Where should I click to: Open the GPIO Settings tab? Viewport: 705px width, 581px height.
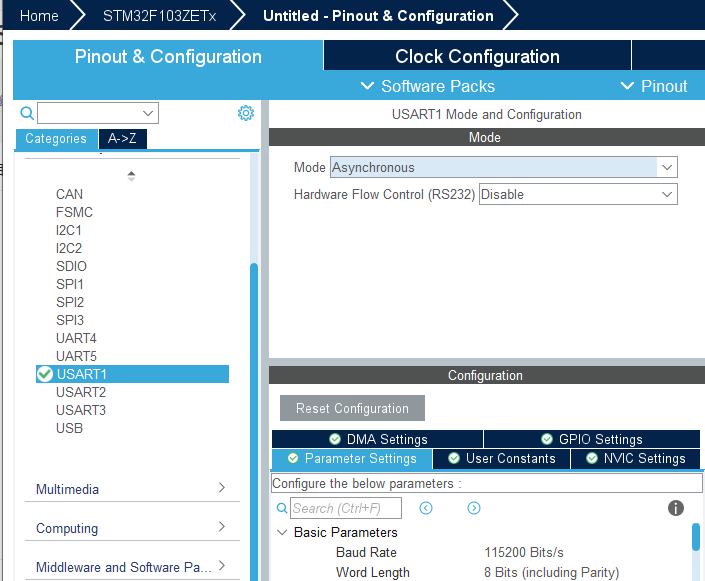click(592, 439)
